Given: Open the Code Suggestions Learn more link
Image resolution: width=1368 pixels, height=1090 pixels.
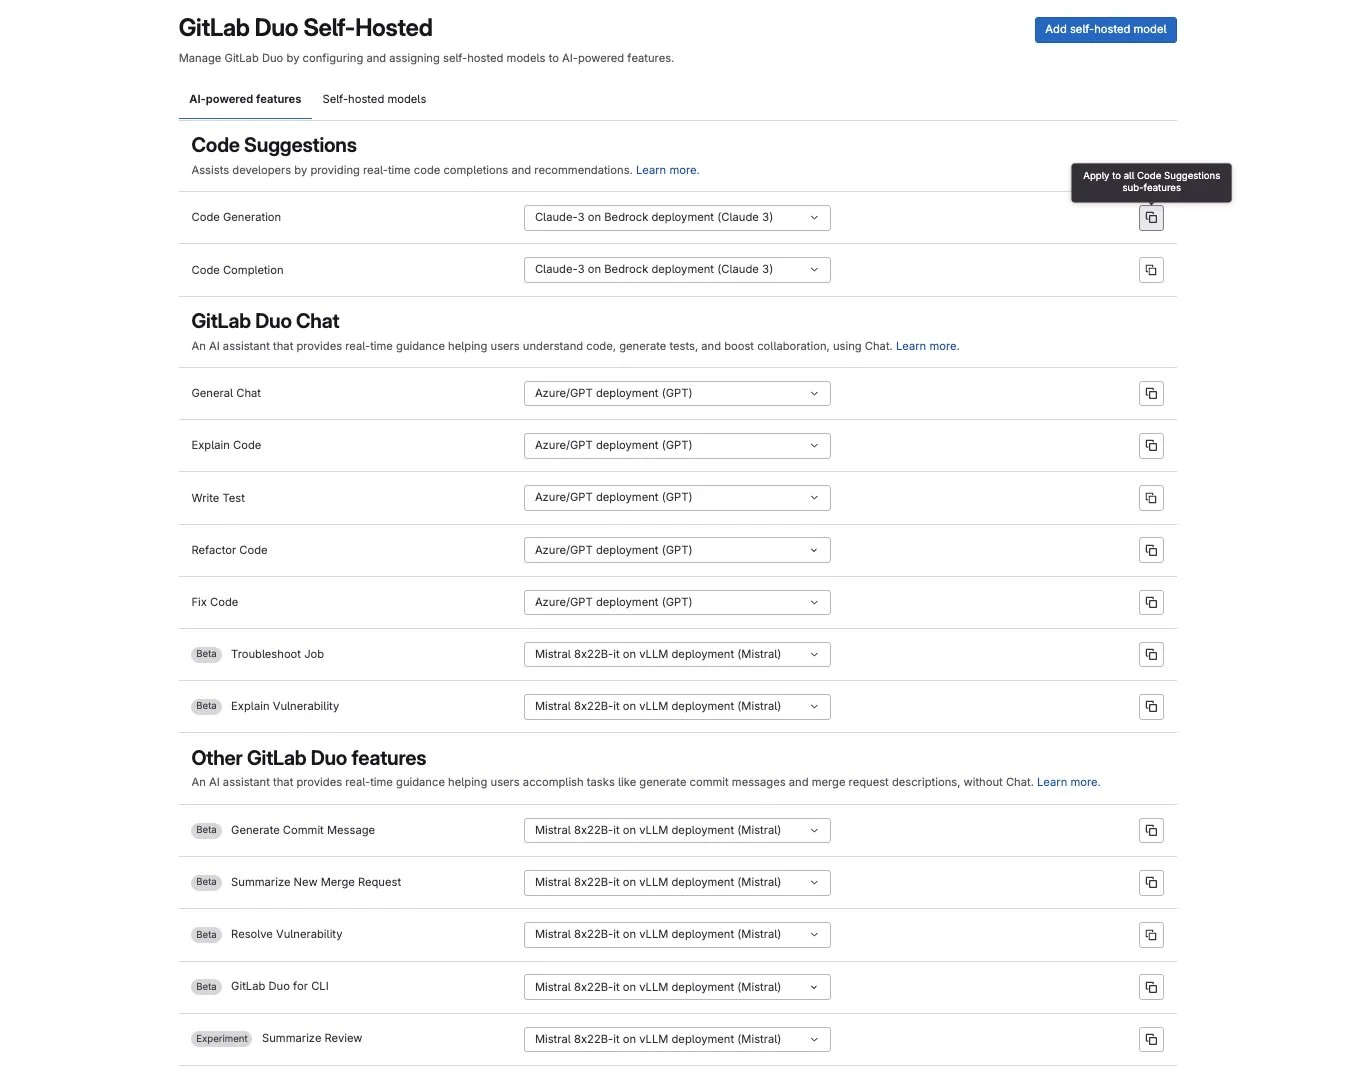Looking at the screenshot, I should coord(666,170).
